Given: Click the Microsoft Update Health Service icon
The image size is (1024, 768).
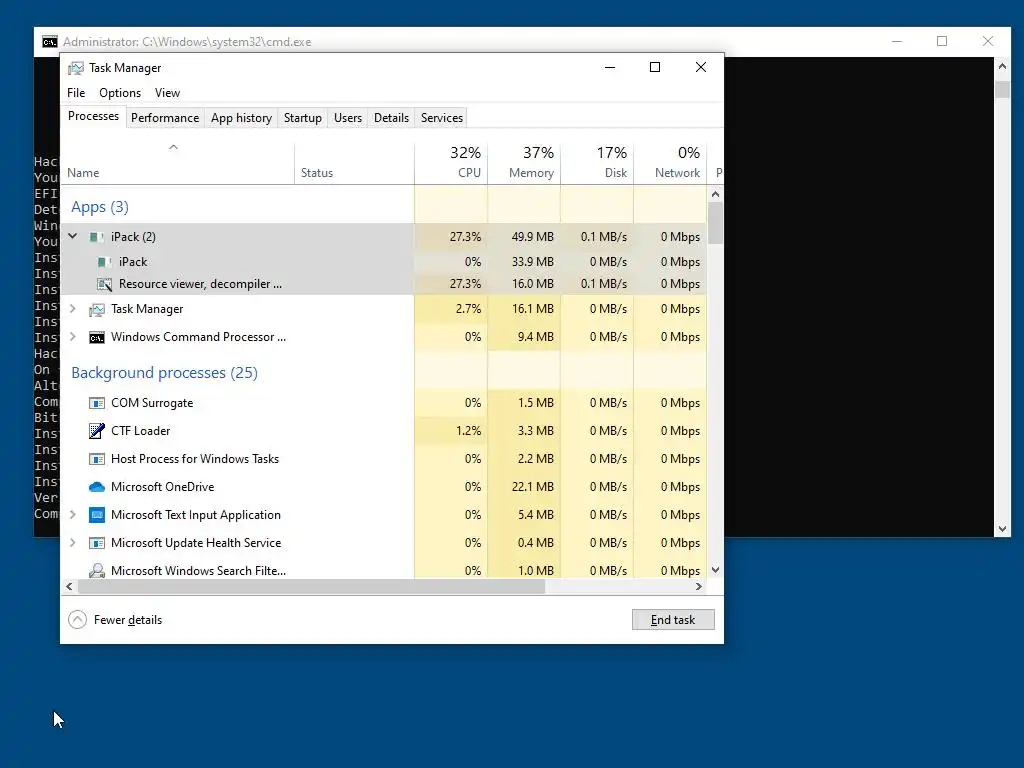Looking at the screenshot, I should click(97, 543).
